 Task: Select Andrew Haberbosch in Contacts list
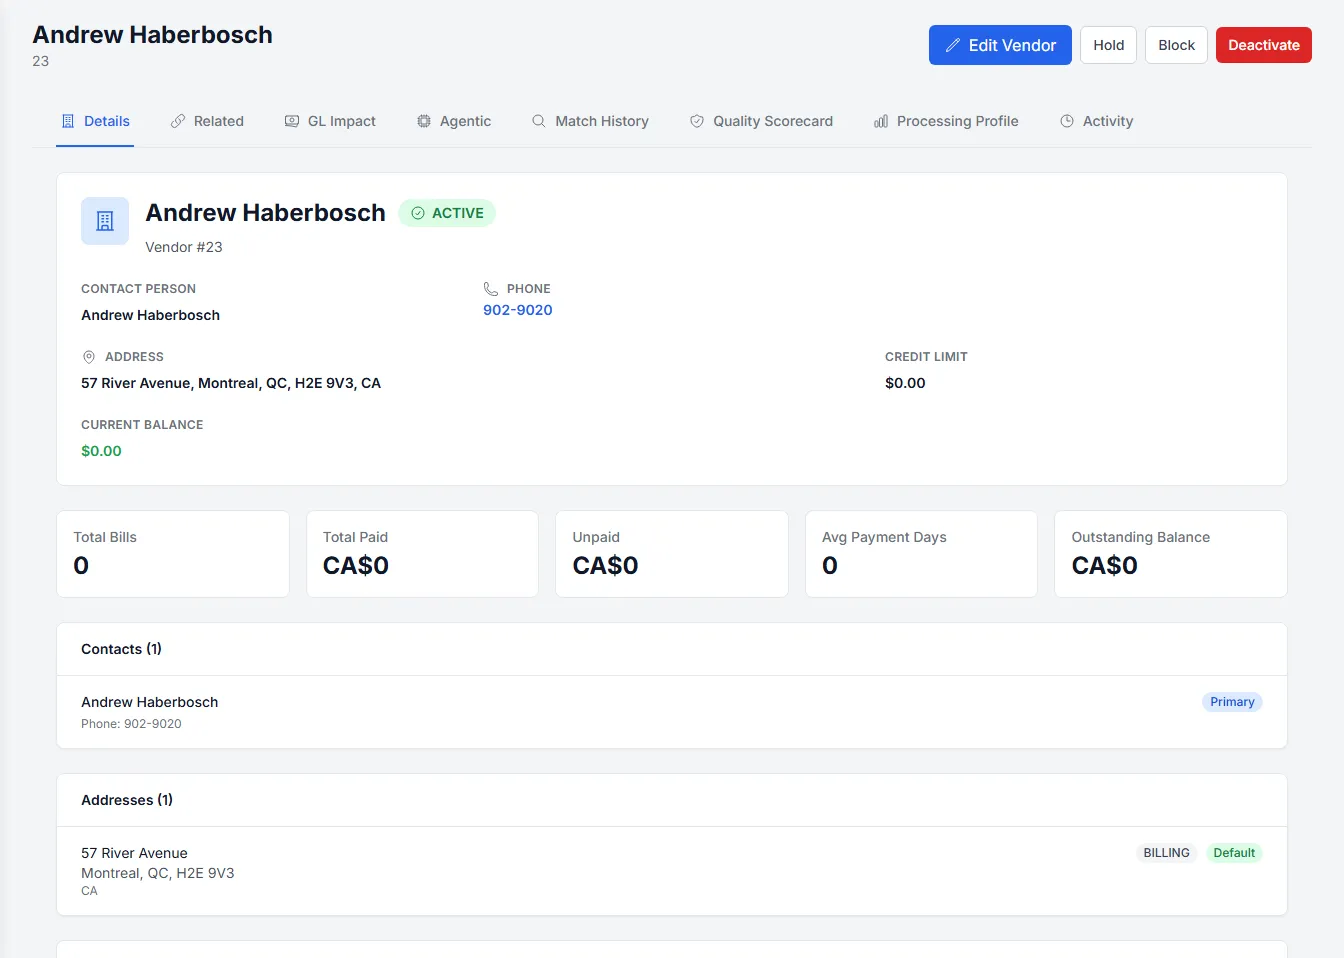pyautogui.click(x=150, y=702)
